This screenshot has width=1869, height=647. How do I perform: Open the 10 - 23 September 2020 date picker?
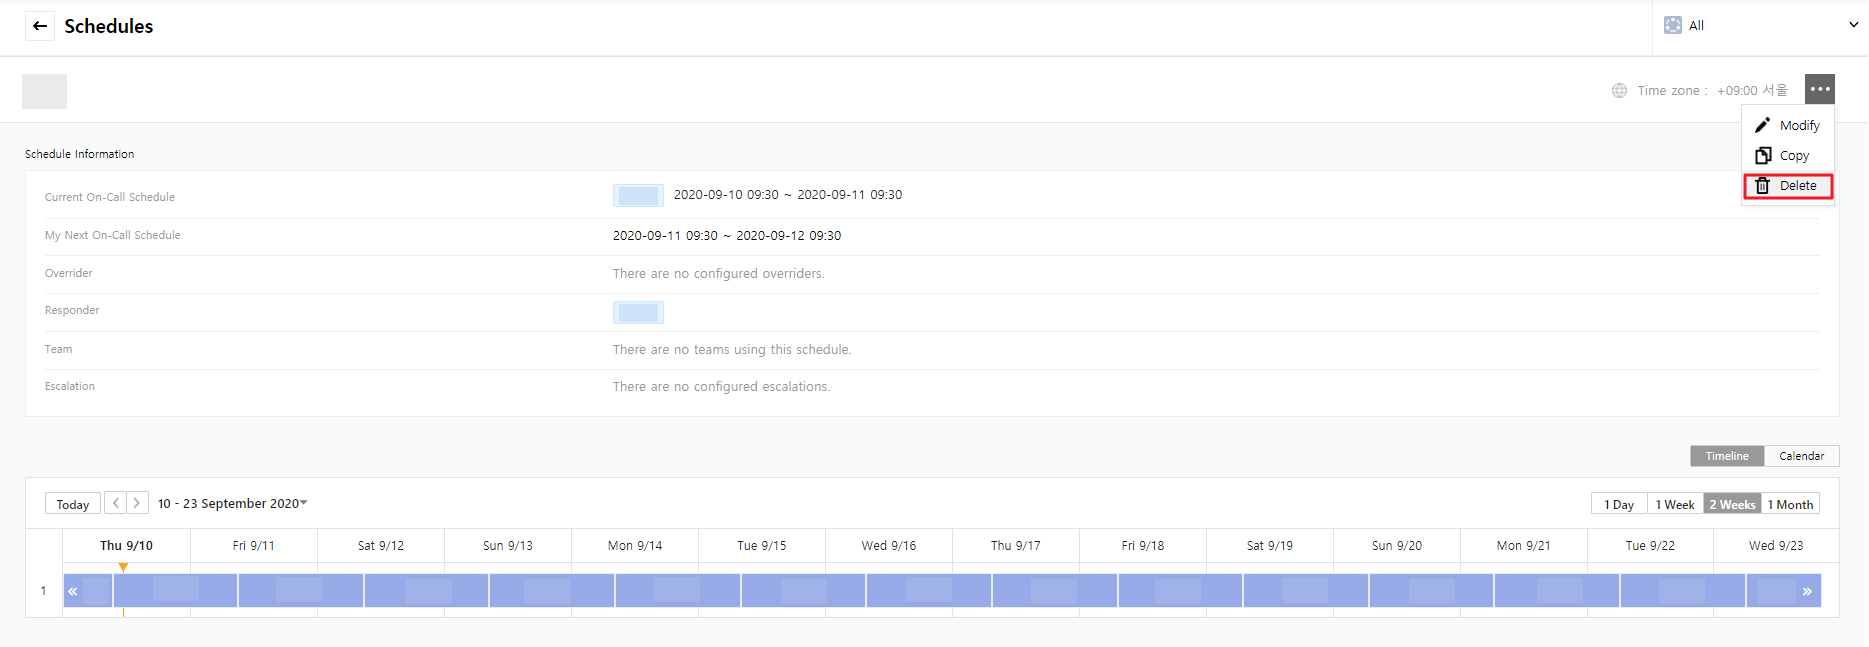coord(232,503)
